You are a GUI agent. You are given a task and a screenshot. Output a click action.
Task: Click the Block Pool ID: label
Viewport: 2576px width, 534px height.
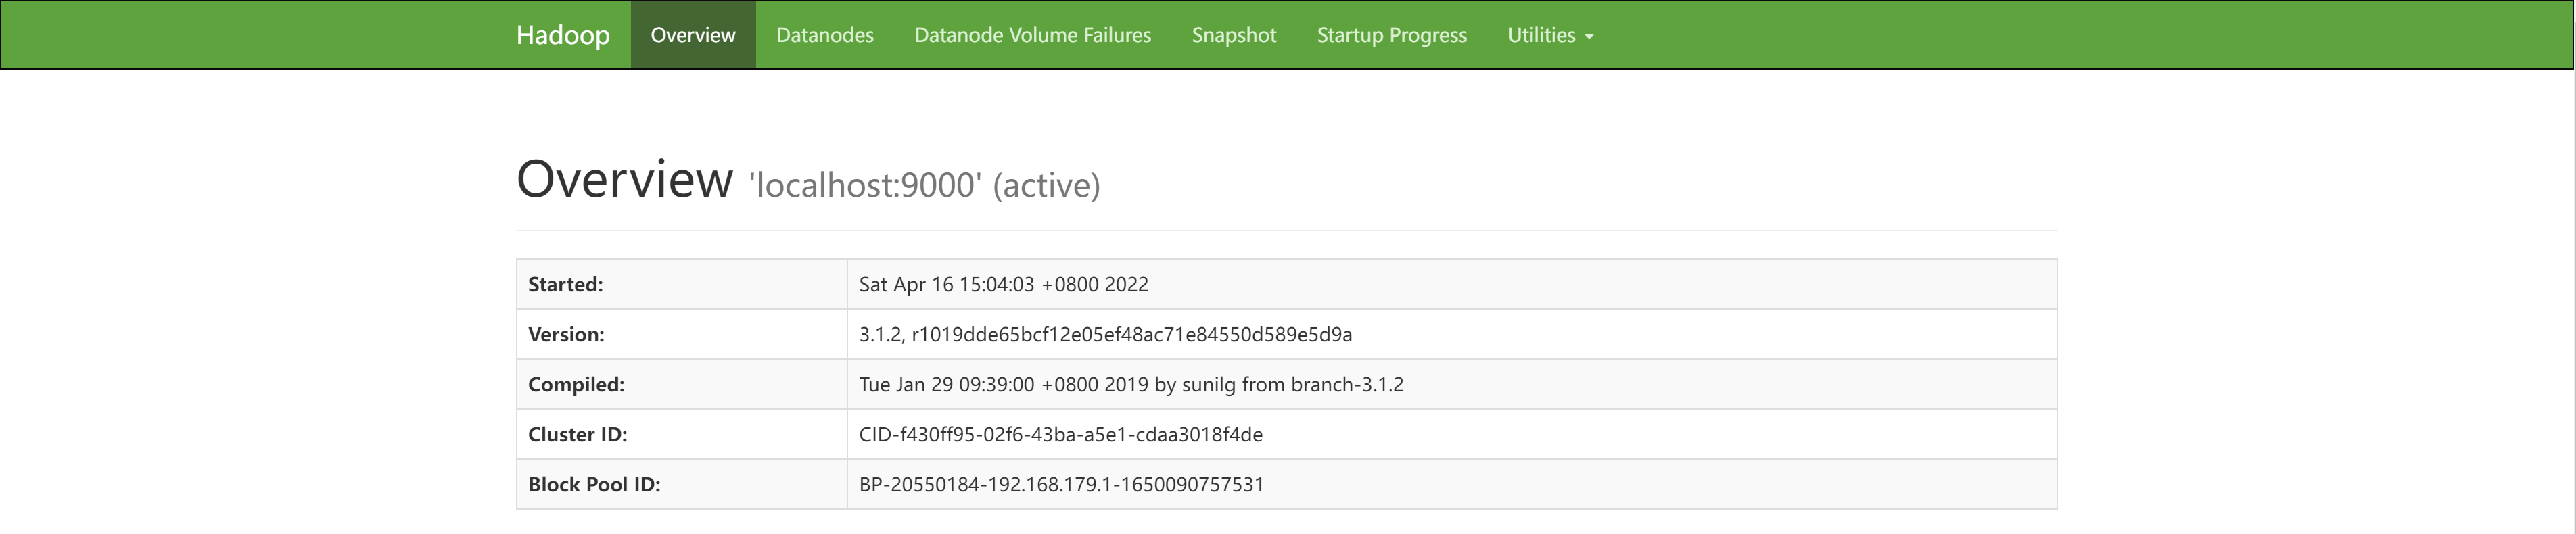pyautogui.click(x=594, y=484)
